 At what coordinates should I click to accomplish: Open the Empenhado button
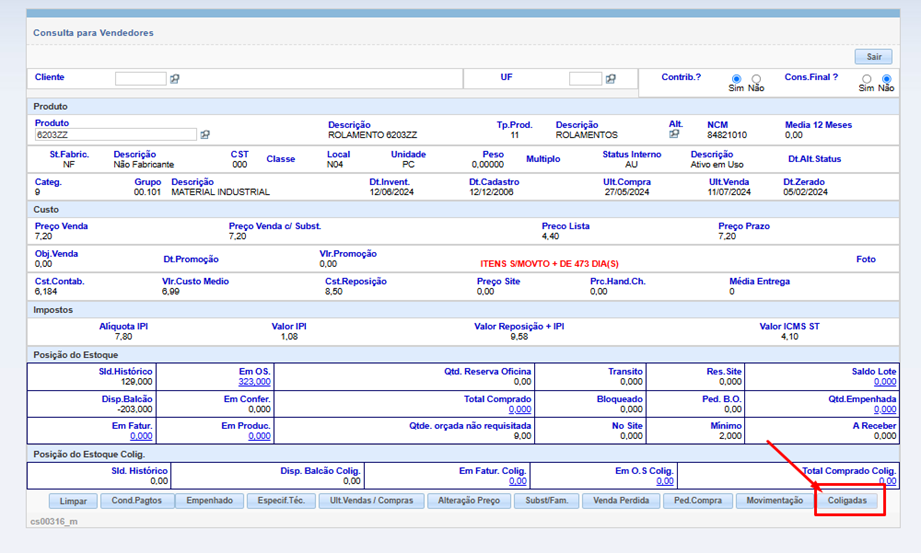210,501
